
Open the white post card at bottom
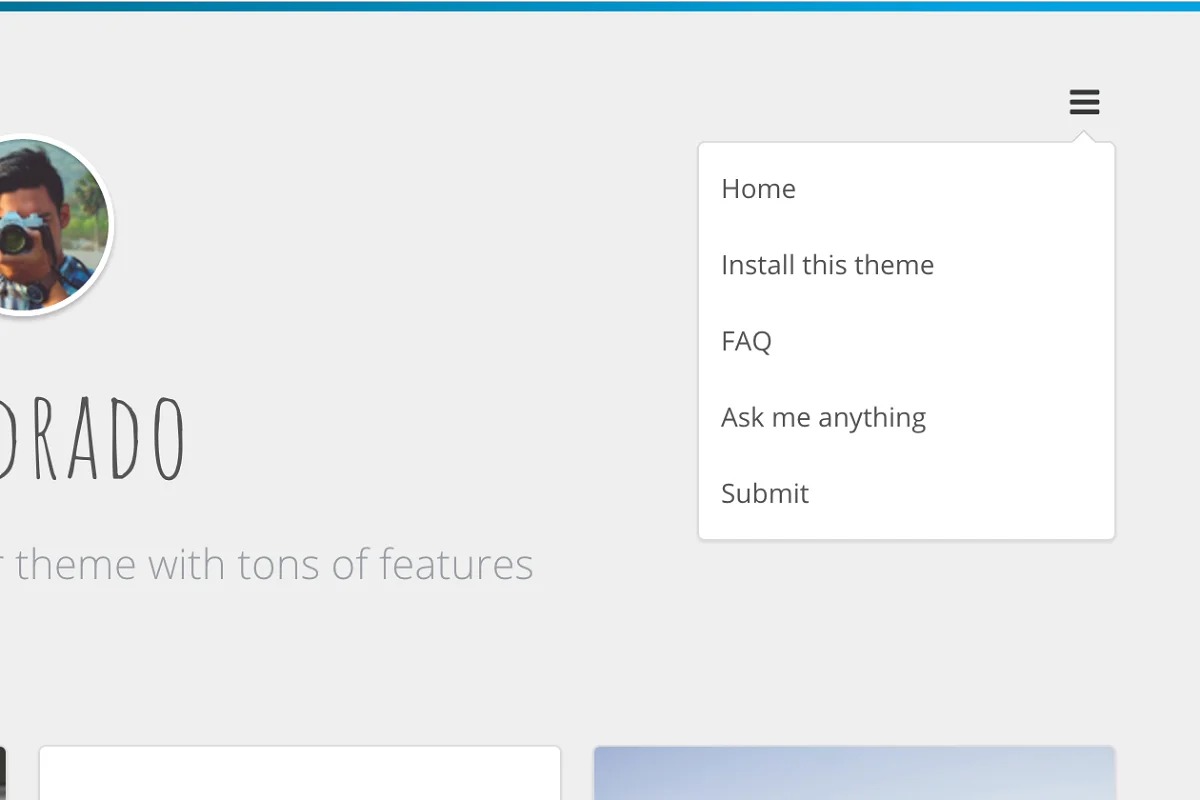299,773
